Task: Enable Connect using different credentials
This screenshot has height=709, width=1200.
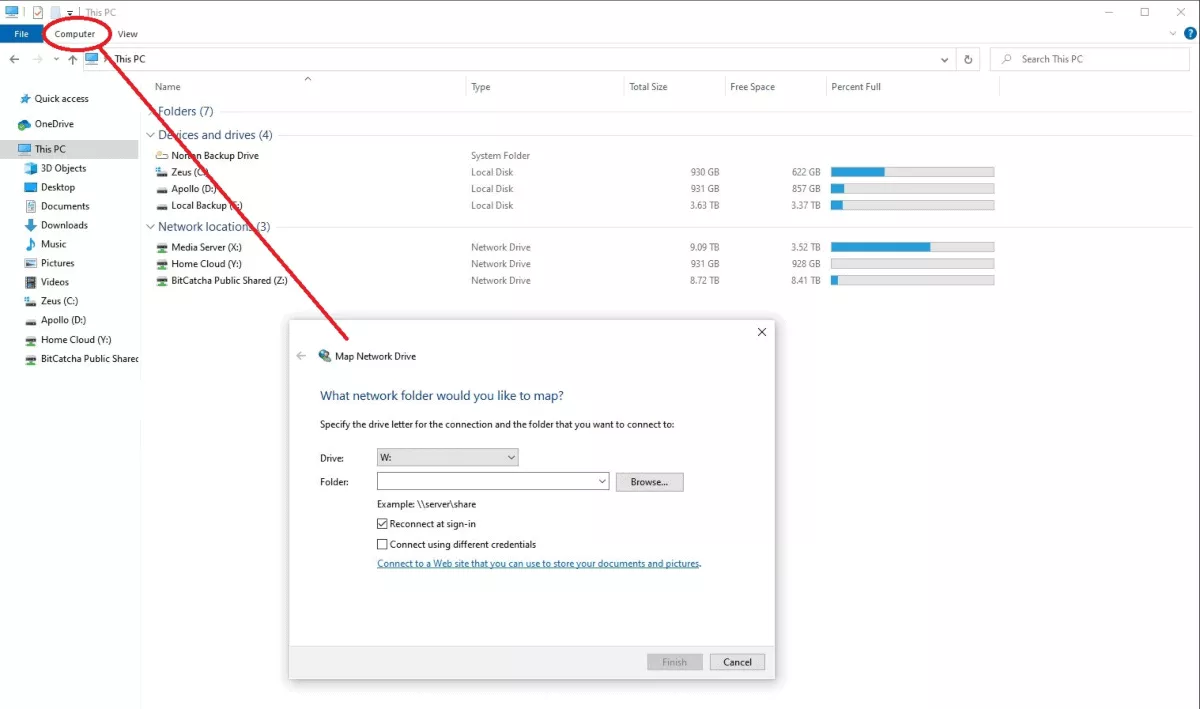Action: point(382,545)
